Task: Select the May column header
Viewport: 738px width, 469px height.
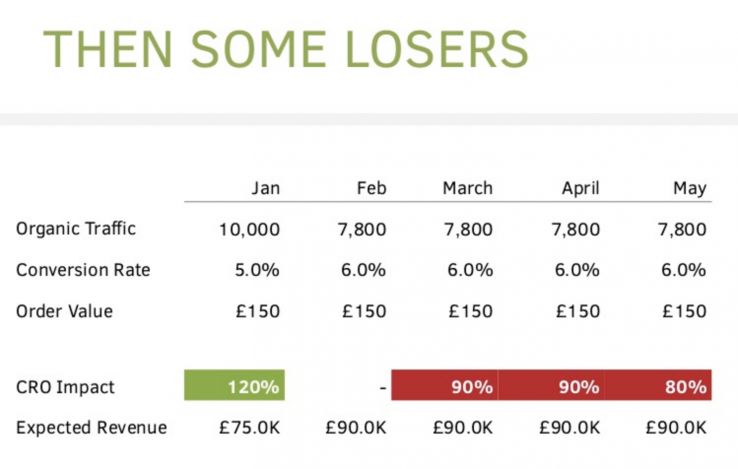Action: click(x=690, y=188)
